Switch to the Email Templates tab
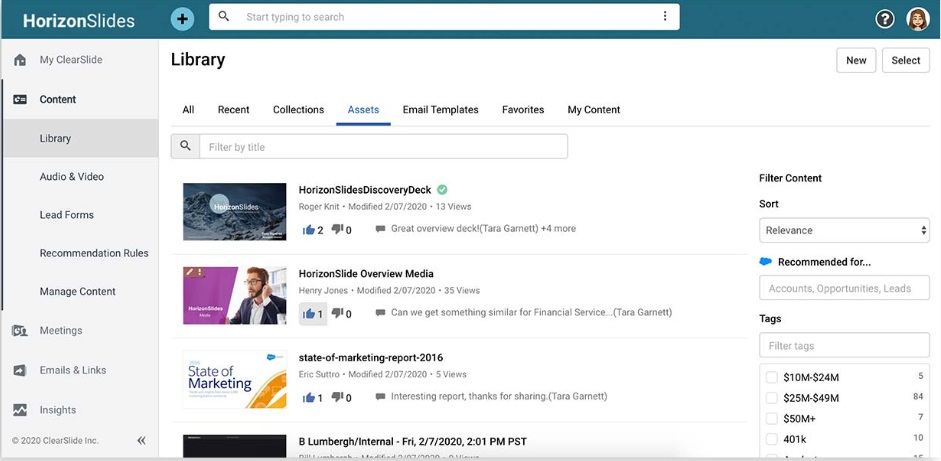 pyautogui.click(x=440, y=110)
